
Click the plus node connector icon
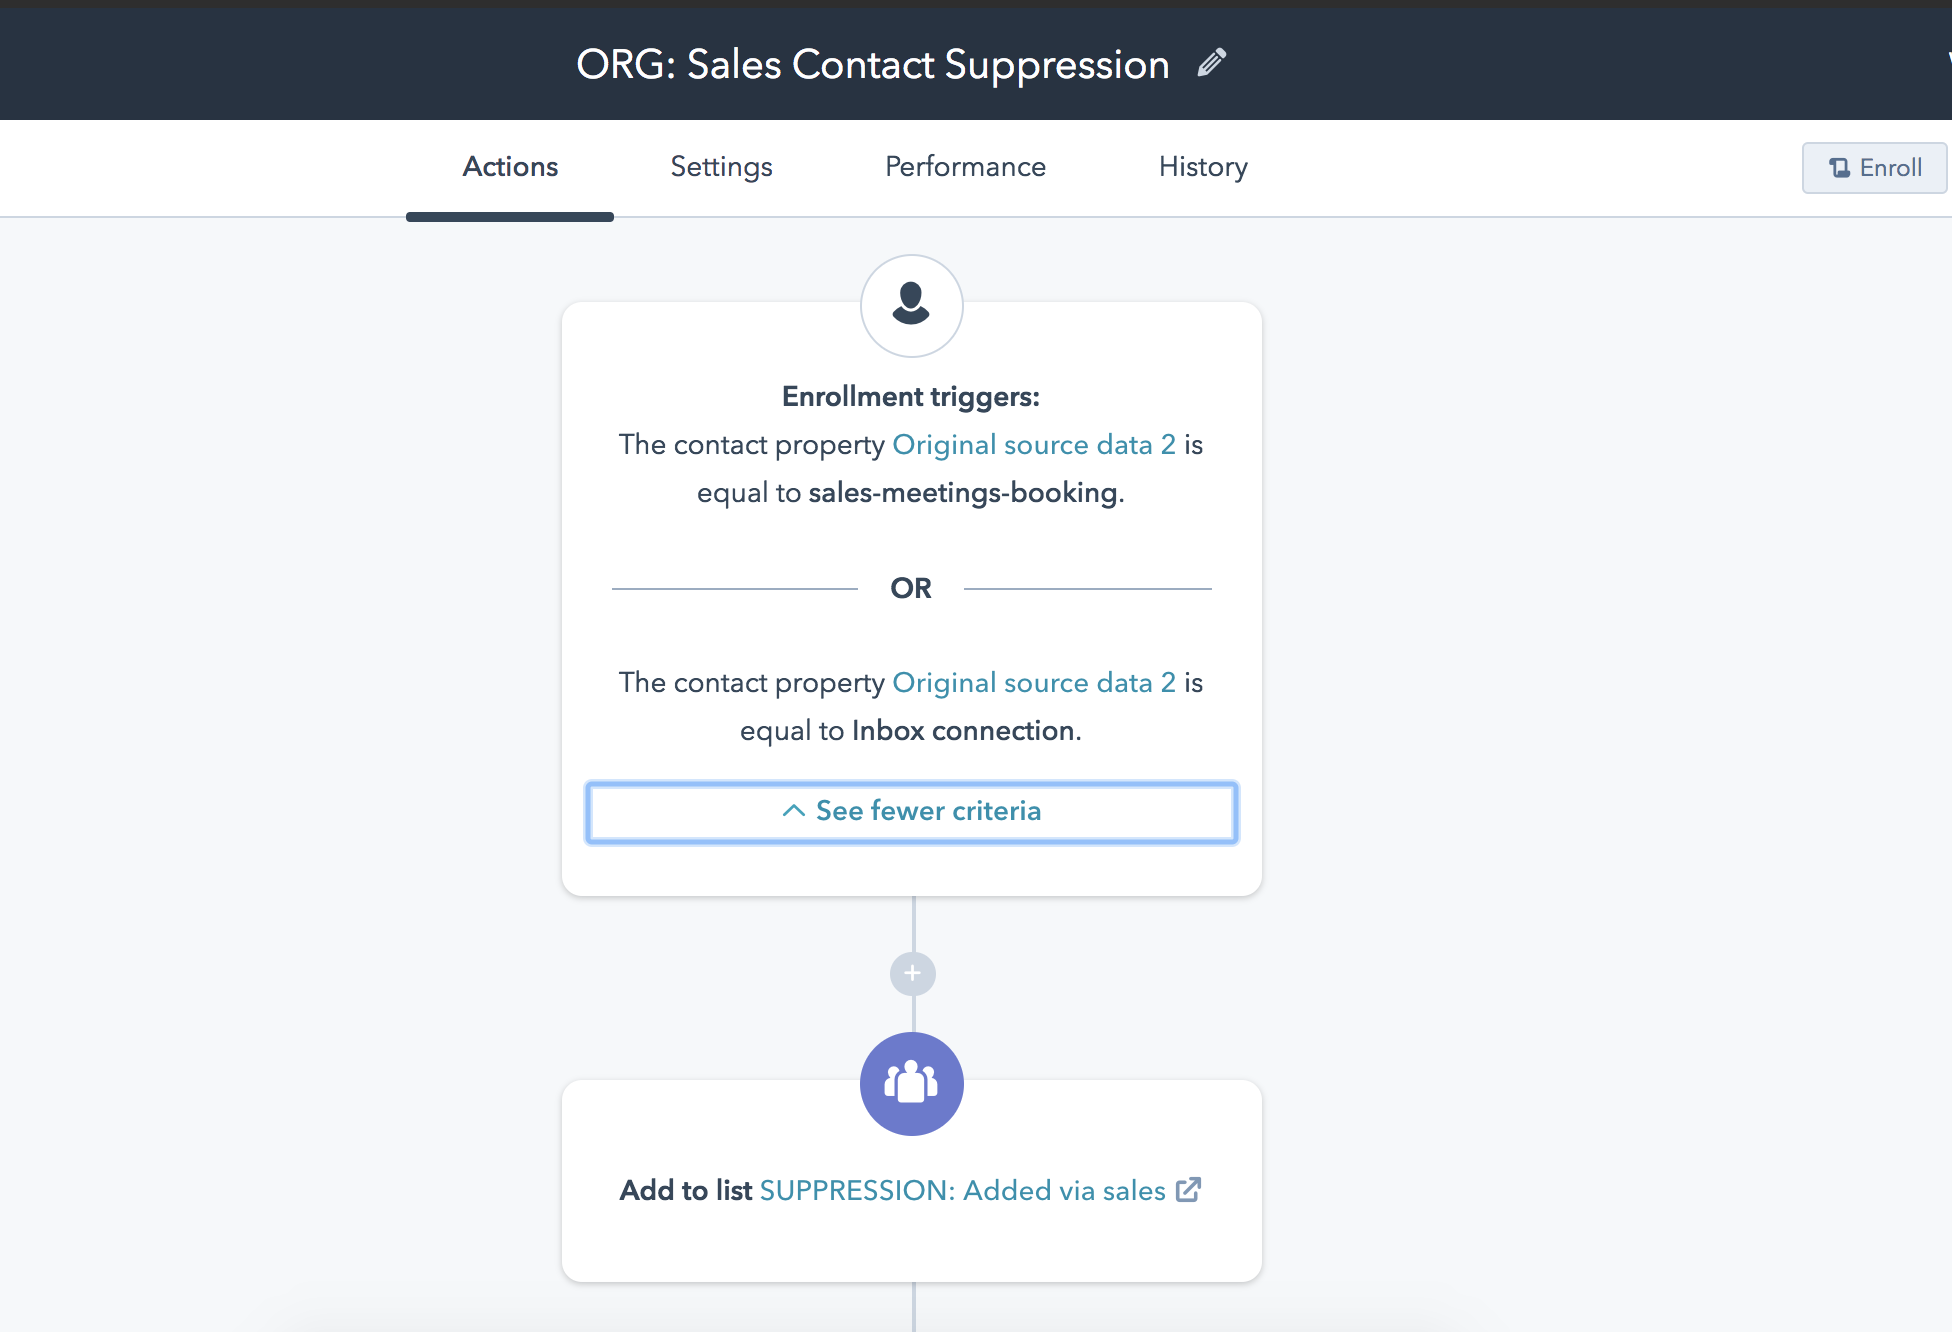tap(912, 973)
